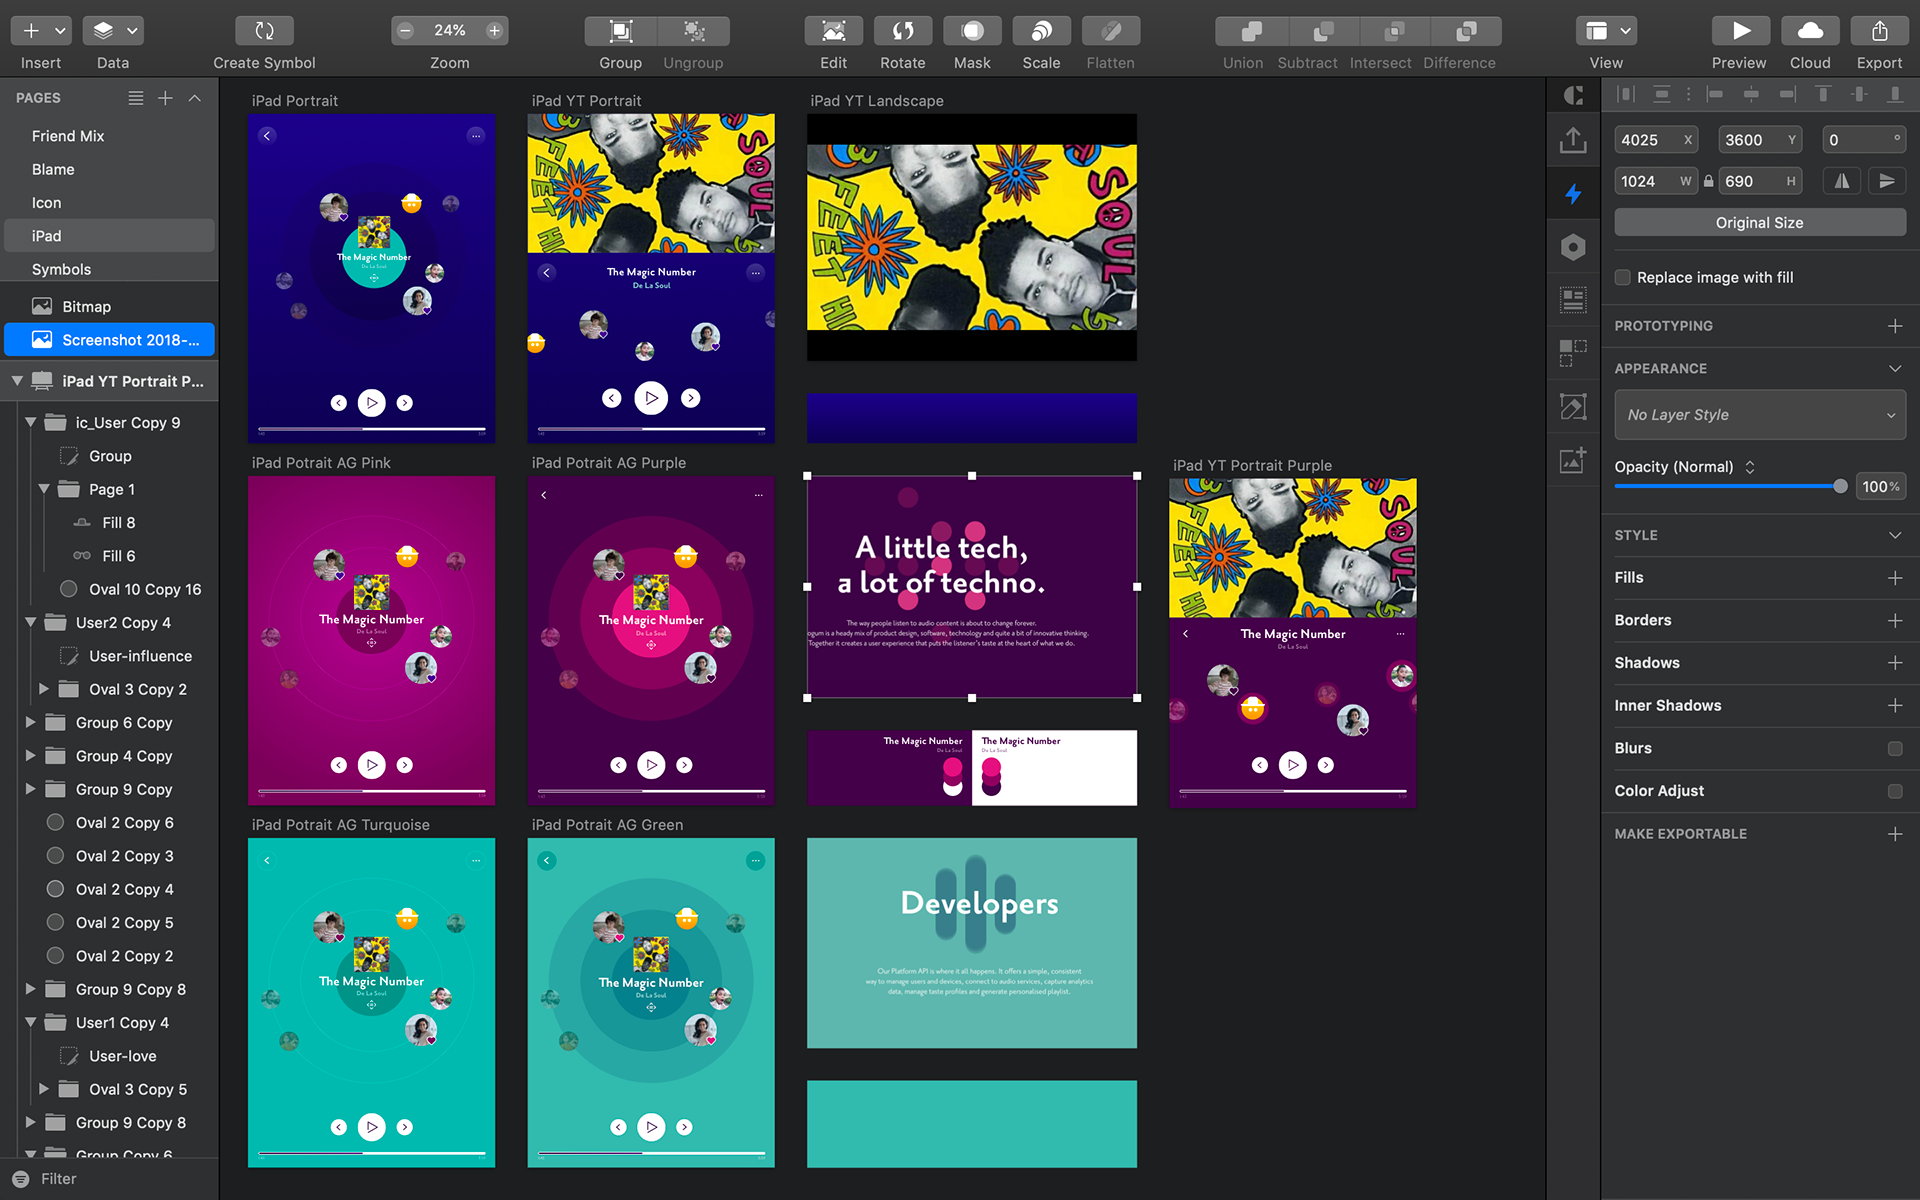
Task: Add a new page with plus icon
Action: click(166, 98)
